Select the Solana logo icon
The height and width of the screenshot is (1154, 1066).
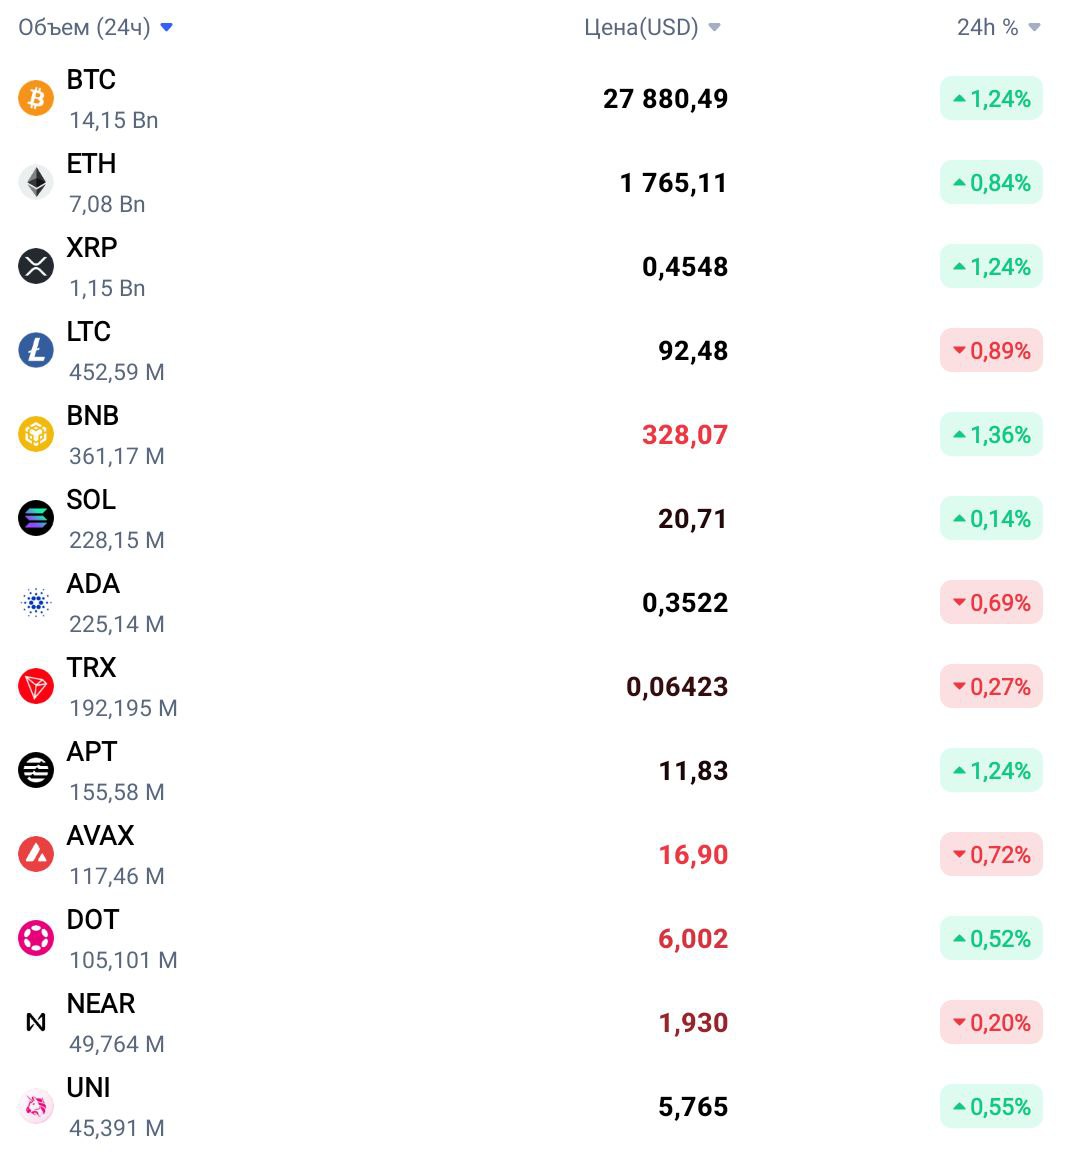pos(36,518)
